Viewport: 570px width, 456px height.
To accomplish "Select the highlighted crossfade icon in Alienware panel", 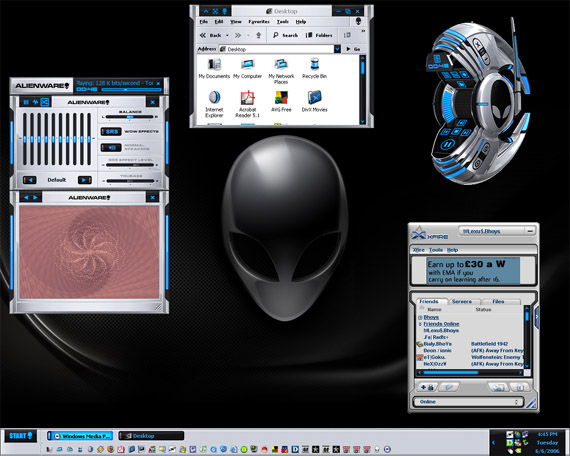I will 45,102.
